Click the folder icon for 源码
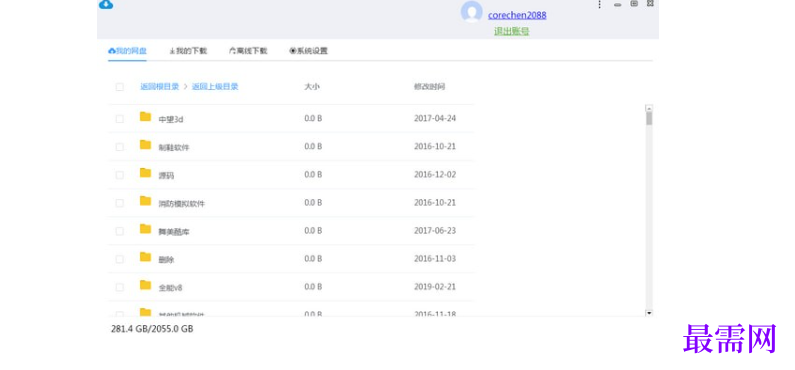 [146, 173]
